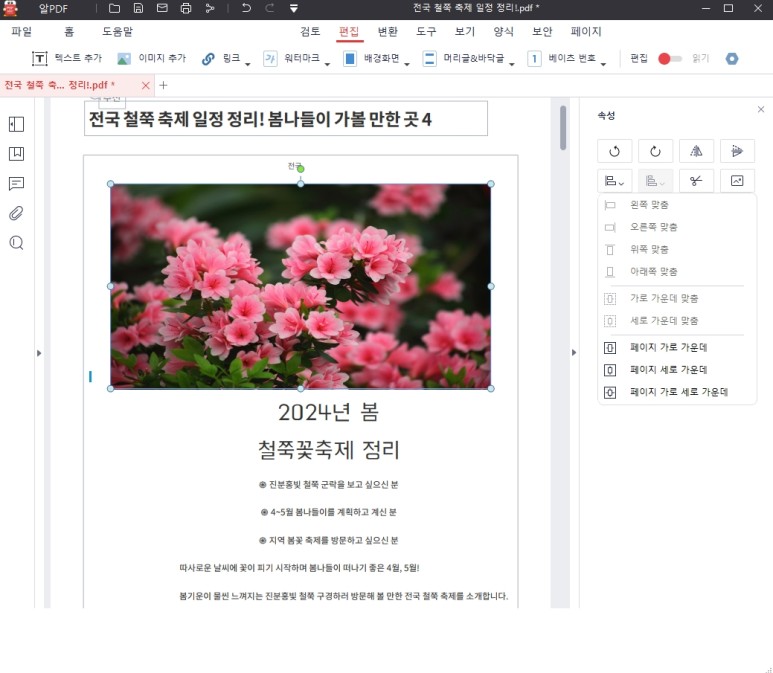Open the page thumbnails panel icon
Viewport: 773px width, 673px height.
click(x=16, y=124)
